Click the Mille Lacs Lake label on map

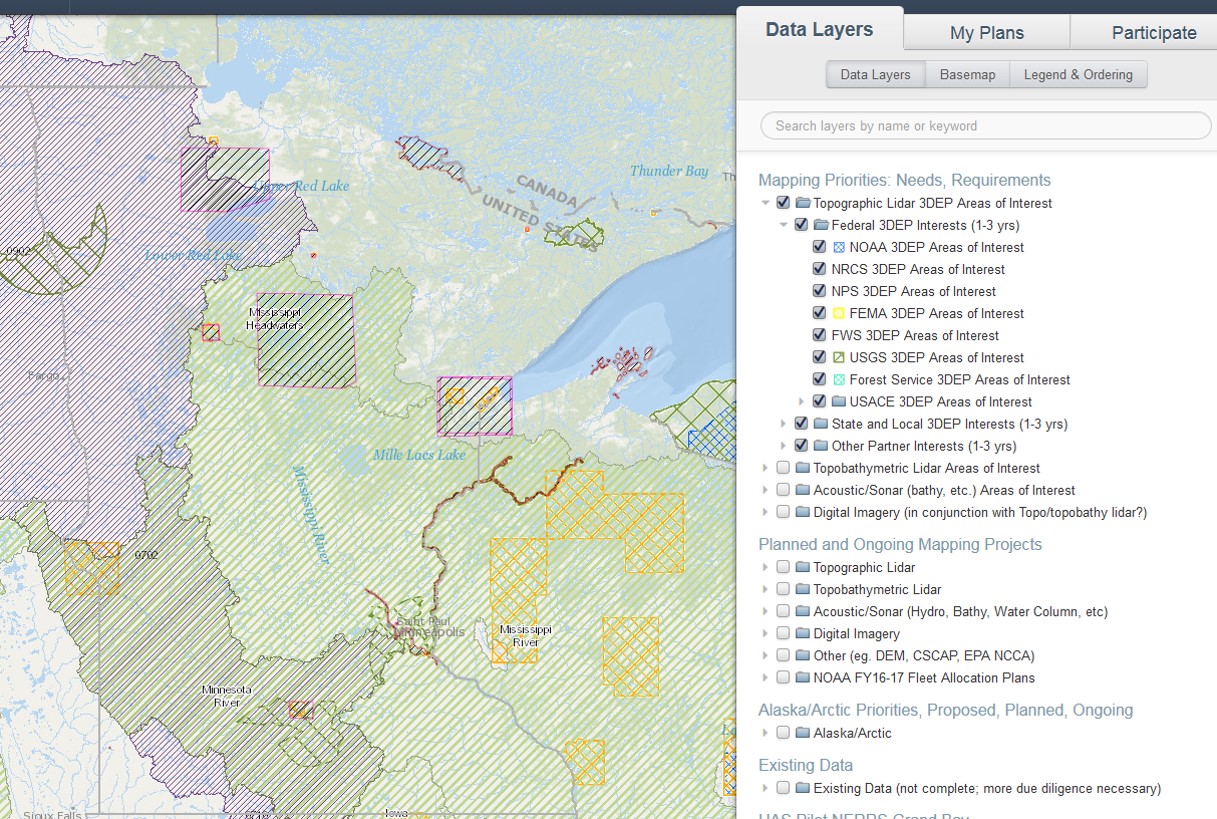pos(419,455)
